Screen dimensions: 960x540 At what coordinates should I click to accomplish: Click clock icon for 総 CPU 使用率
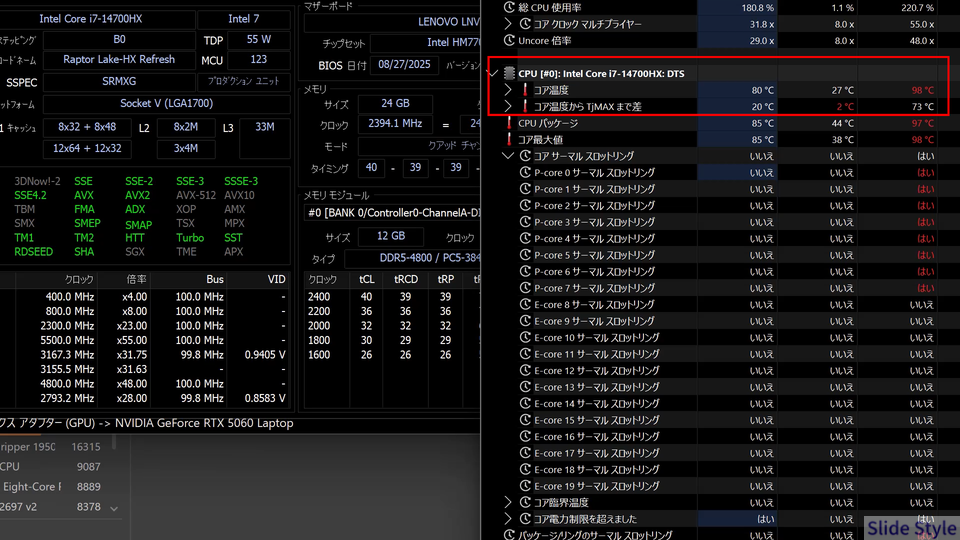coord(509,8)
